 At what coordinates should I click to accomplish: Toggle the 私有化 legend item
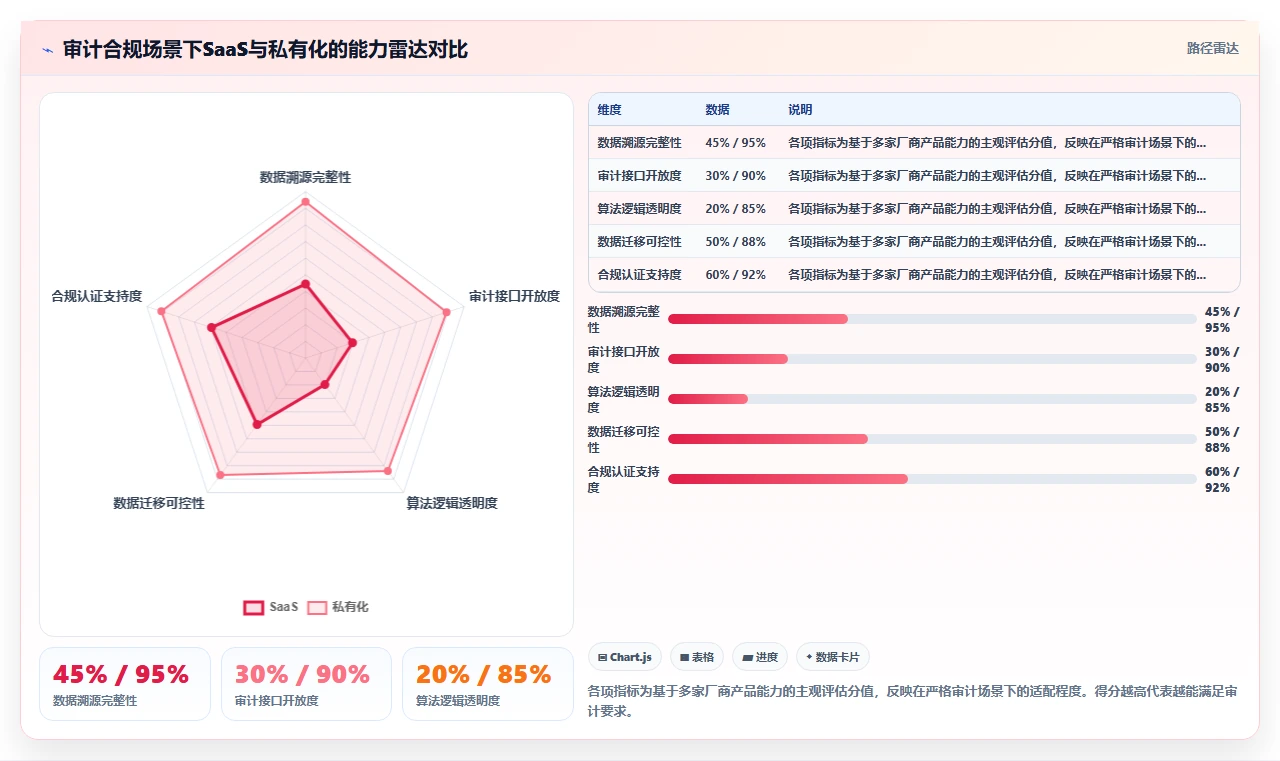click(x=338, y=607)
